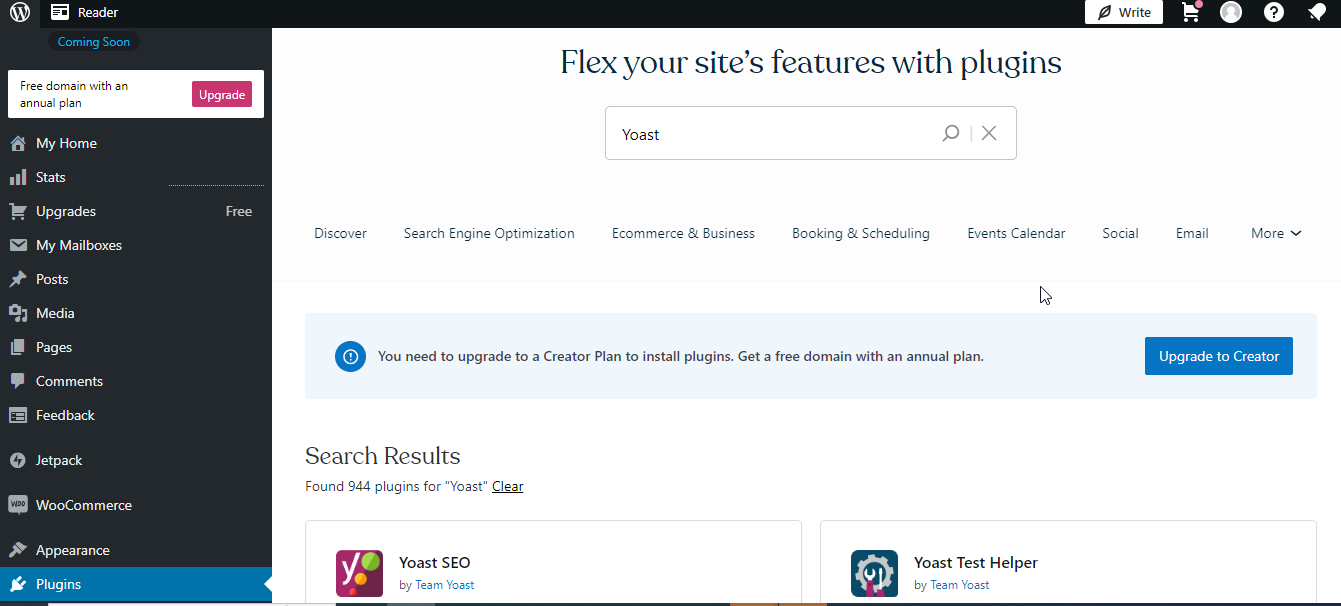Click the Free label next to Upgrades
The height and width of the screenshot is (606, 1341).
point(239,211)
